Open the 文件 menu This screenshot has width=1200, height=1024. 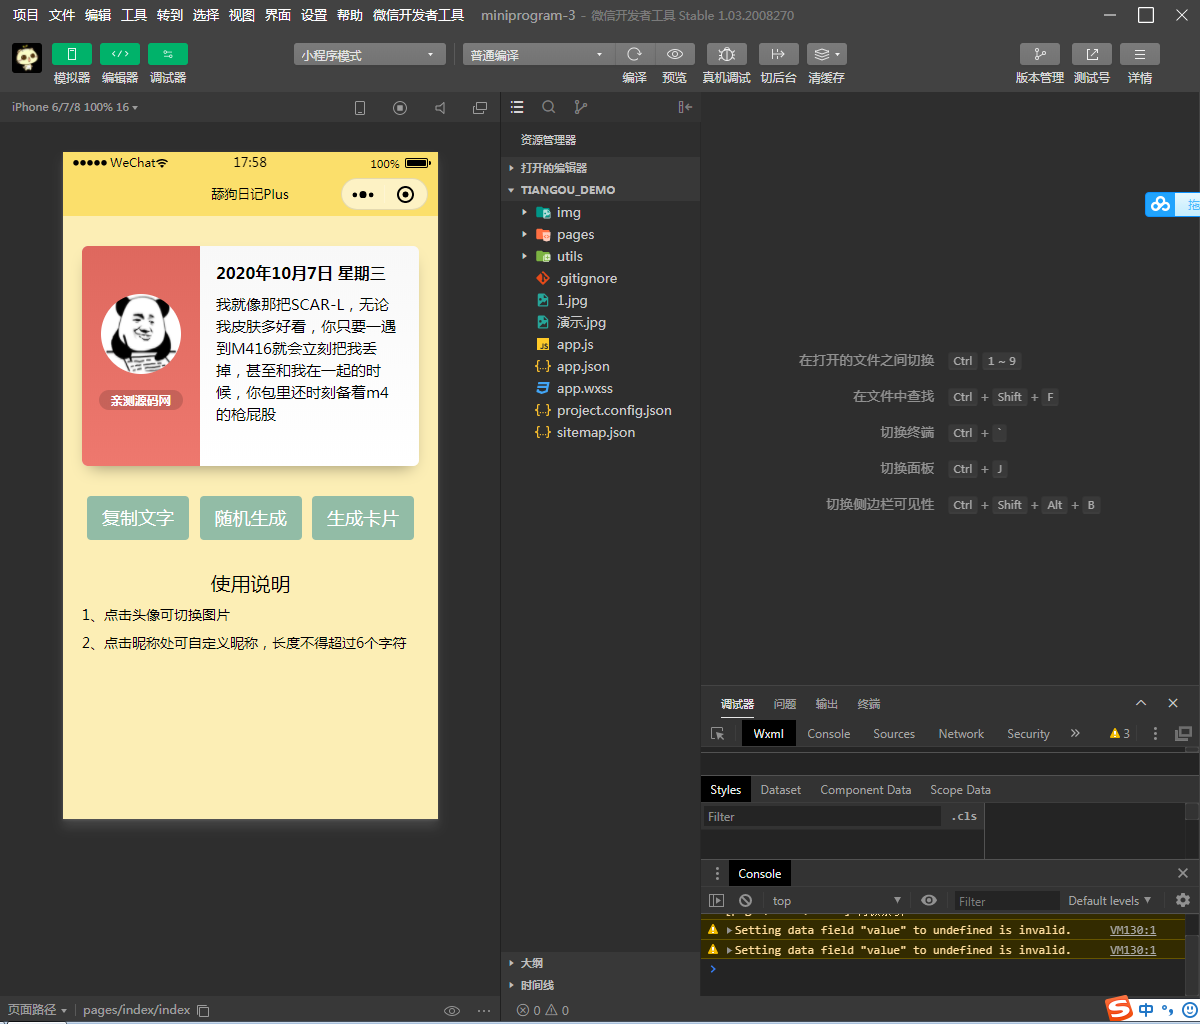(x=62, y=15)
